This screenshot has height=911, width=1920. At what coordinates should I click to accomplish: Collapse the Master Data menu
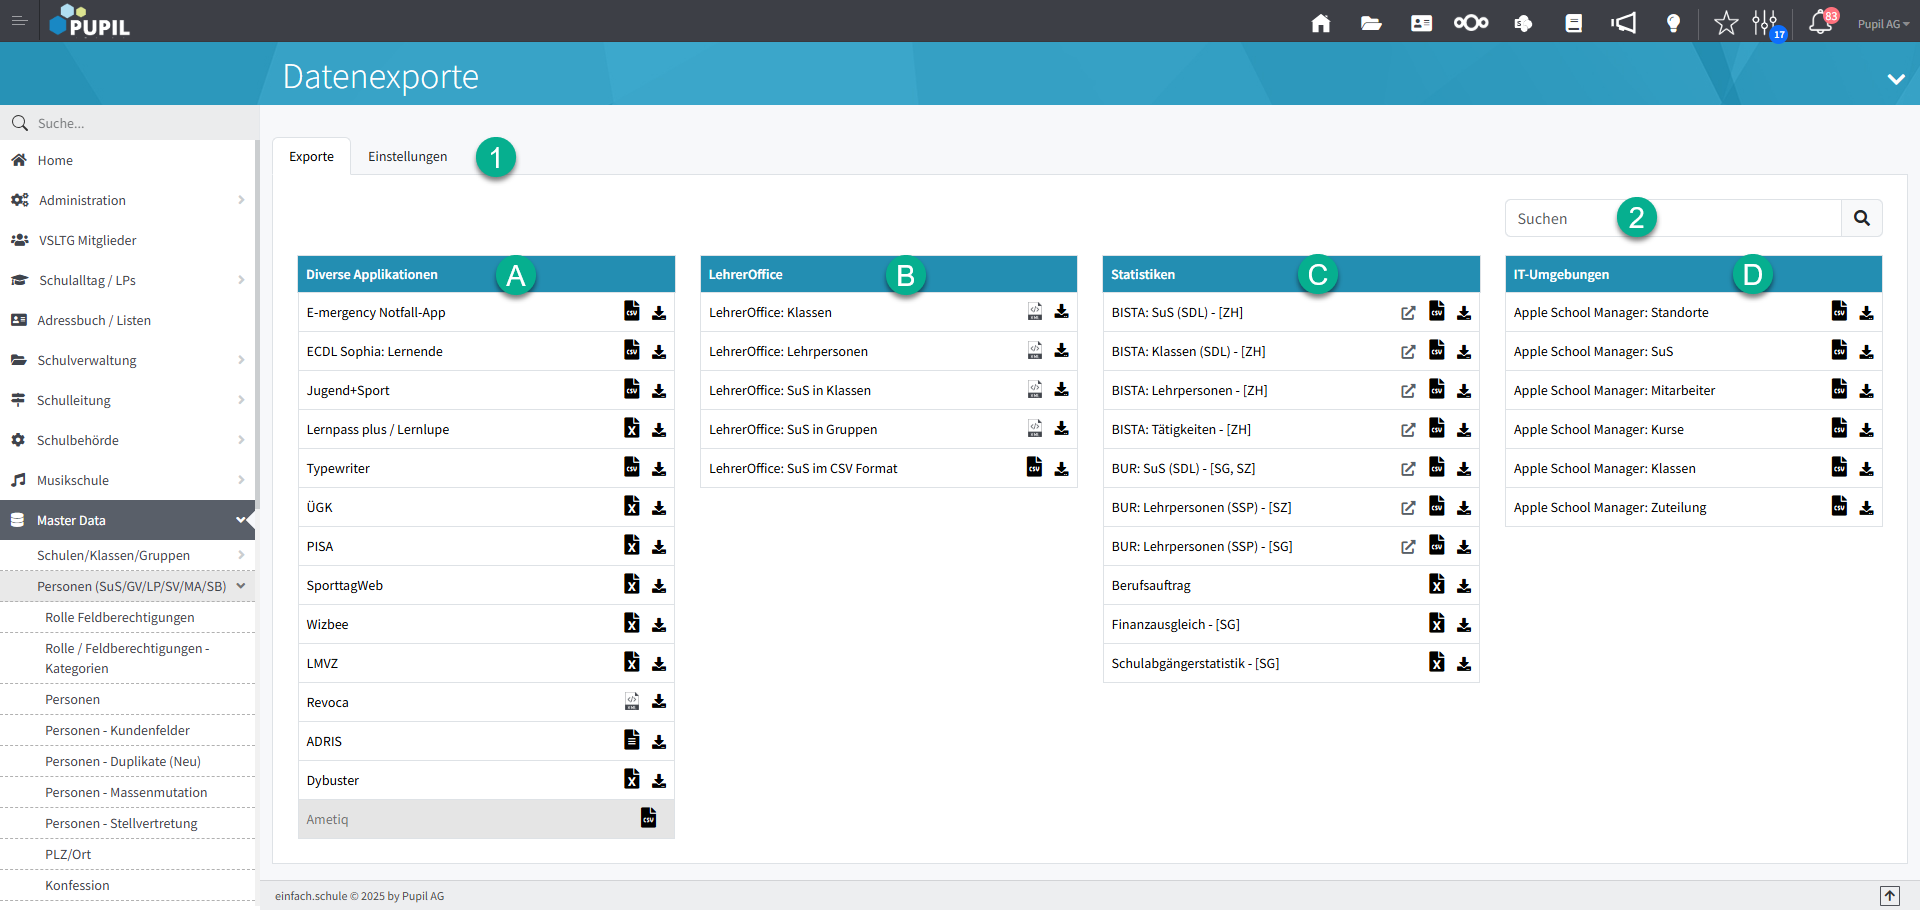click(127, 520)
